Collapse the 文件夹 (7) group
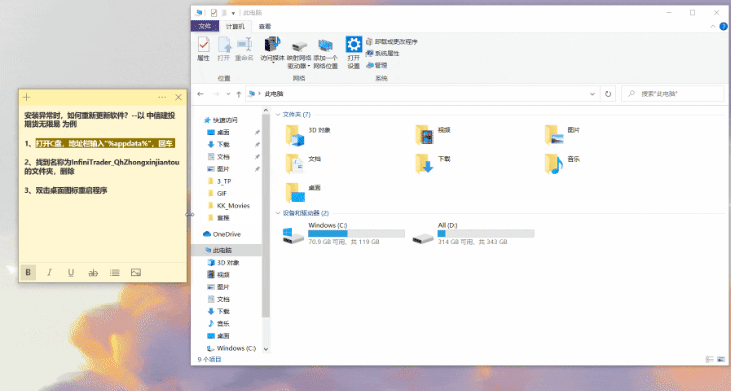The image size is (731, 391). pos(278,114)
